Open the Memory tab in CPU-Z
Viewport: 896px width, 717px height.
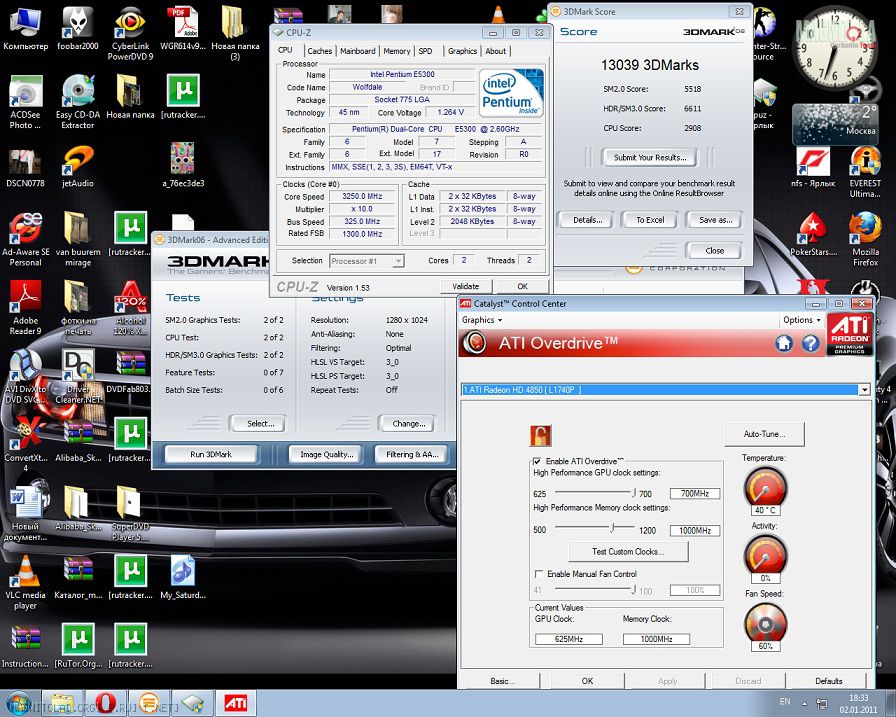pyautogui.click(x=397, y=51)
